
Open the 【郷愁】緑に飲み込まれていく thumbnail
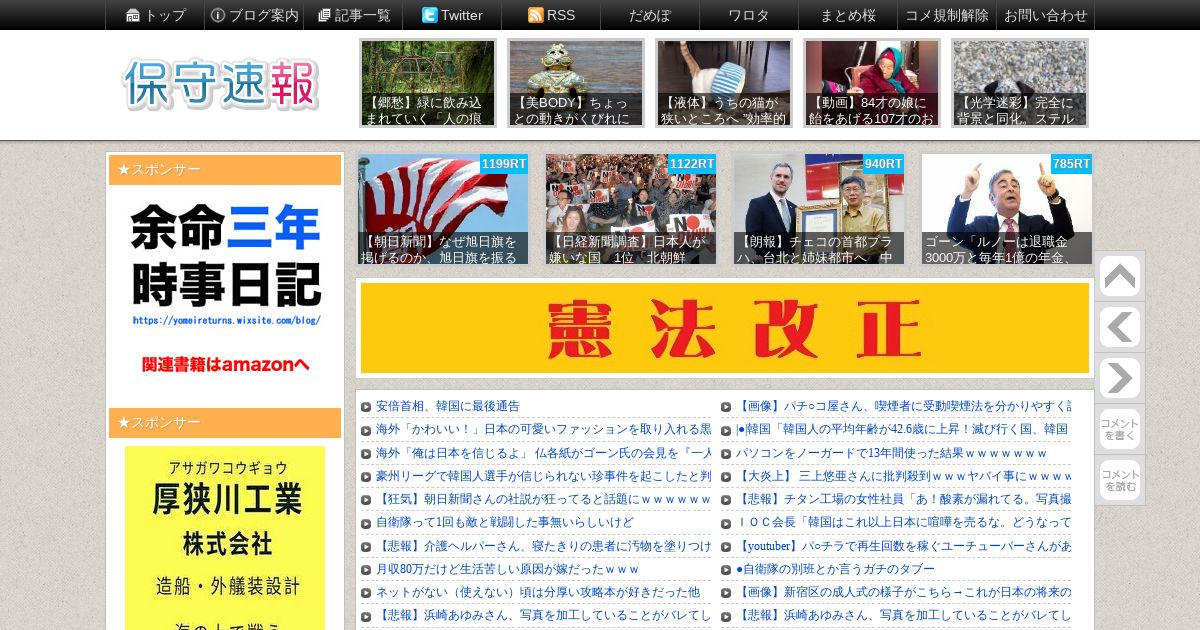click(428, 83)
